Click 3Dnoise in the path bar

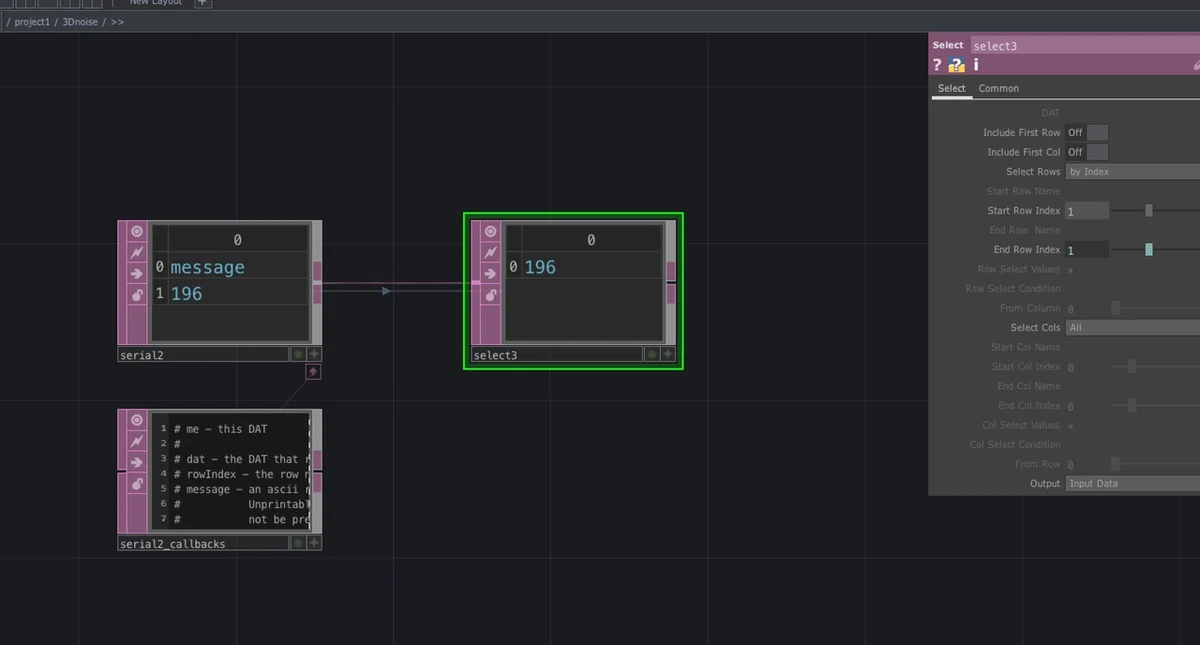click(x=80, y=21)
